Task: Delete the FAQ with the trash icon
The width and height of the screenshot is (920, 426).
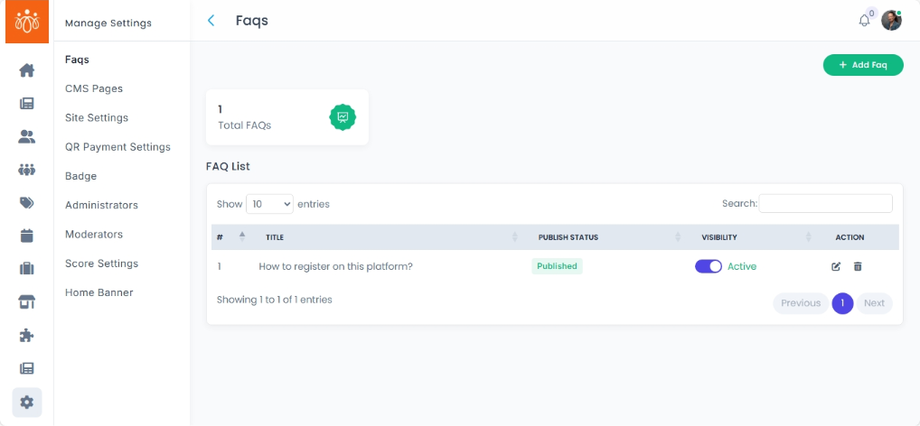Action: pos(858,267)
